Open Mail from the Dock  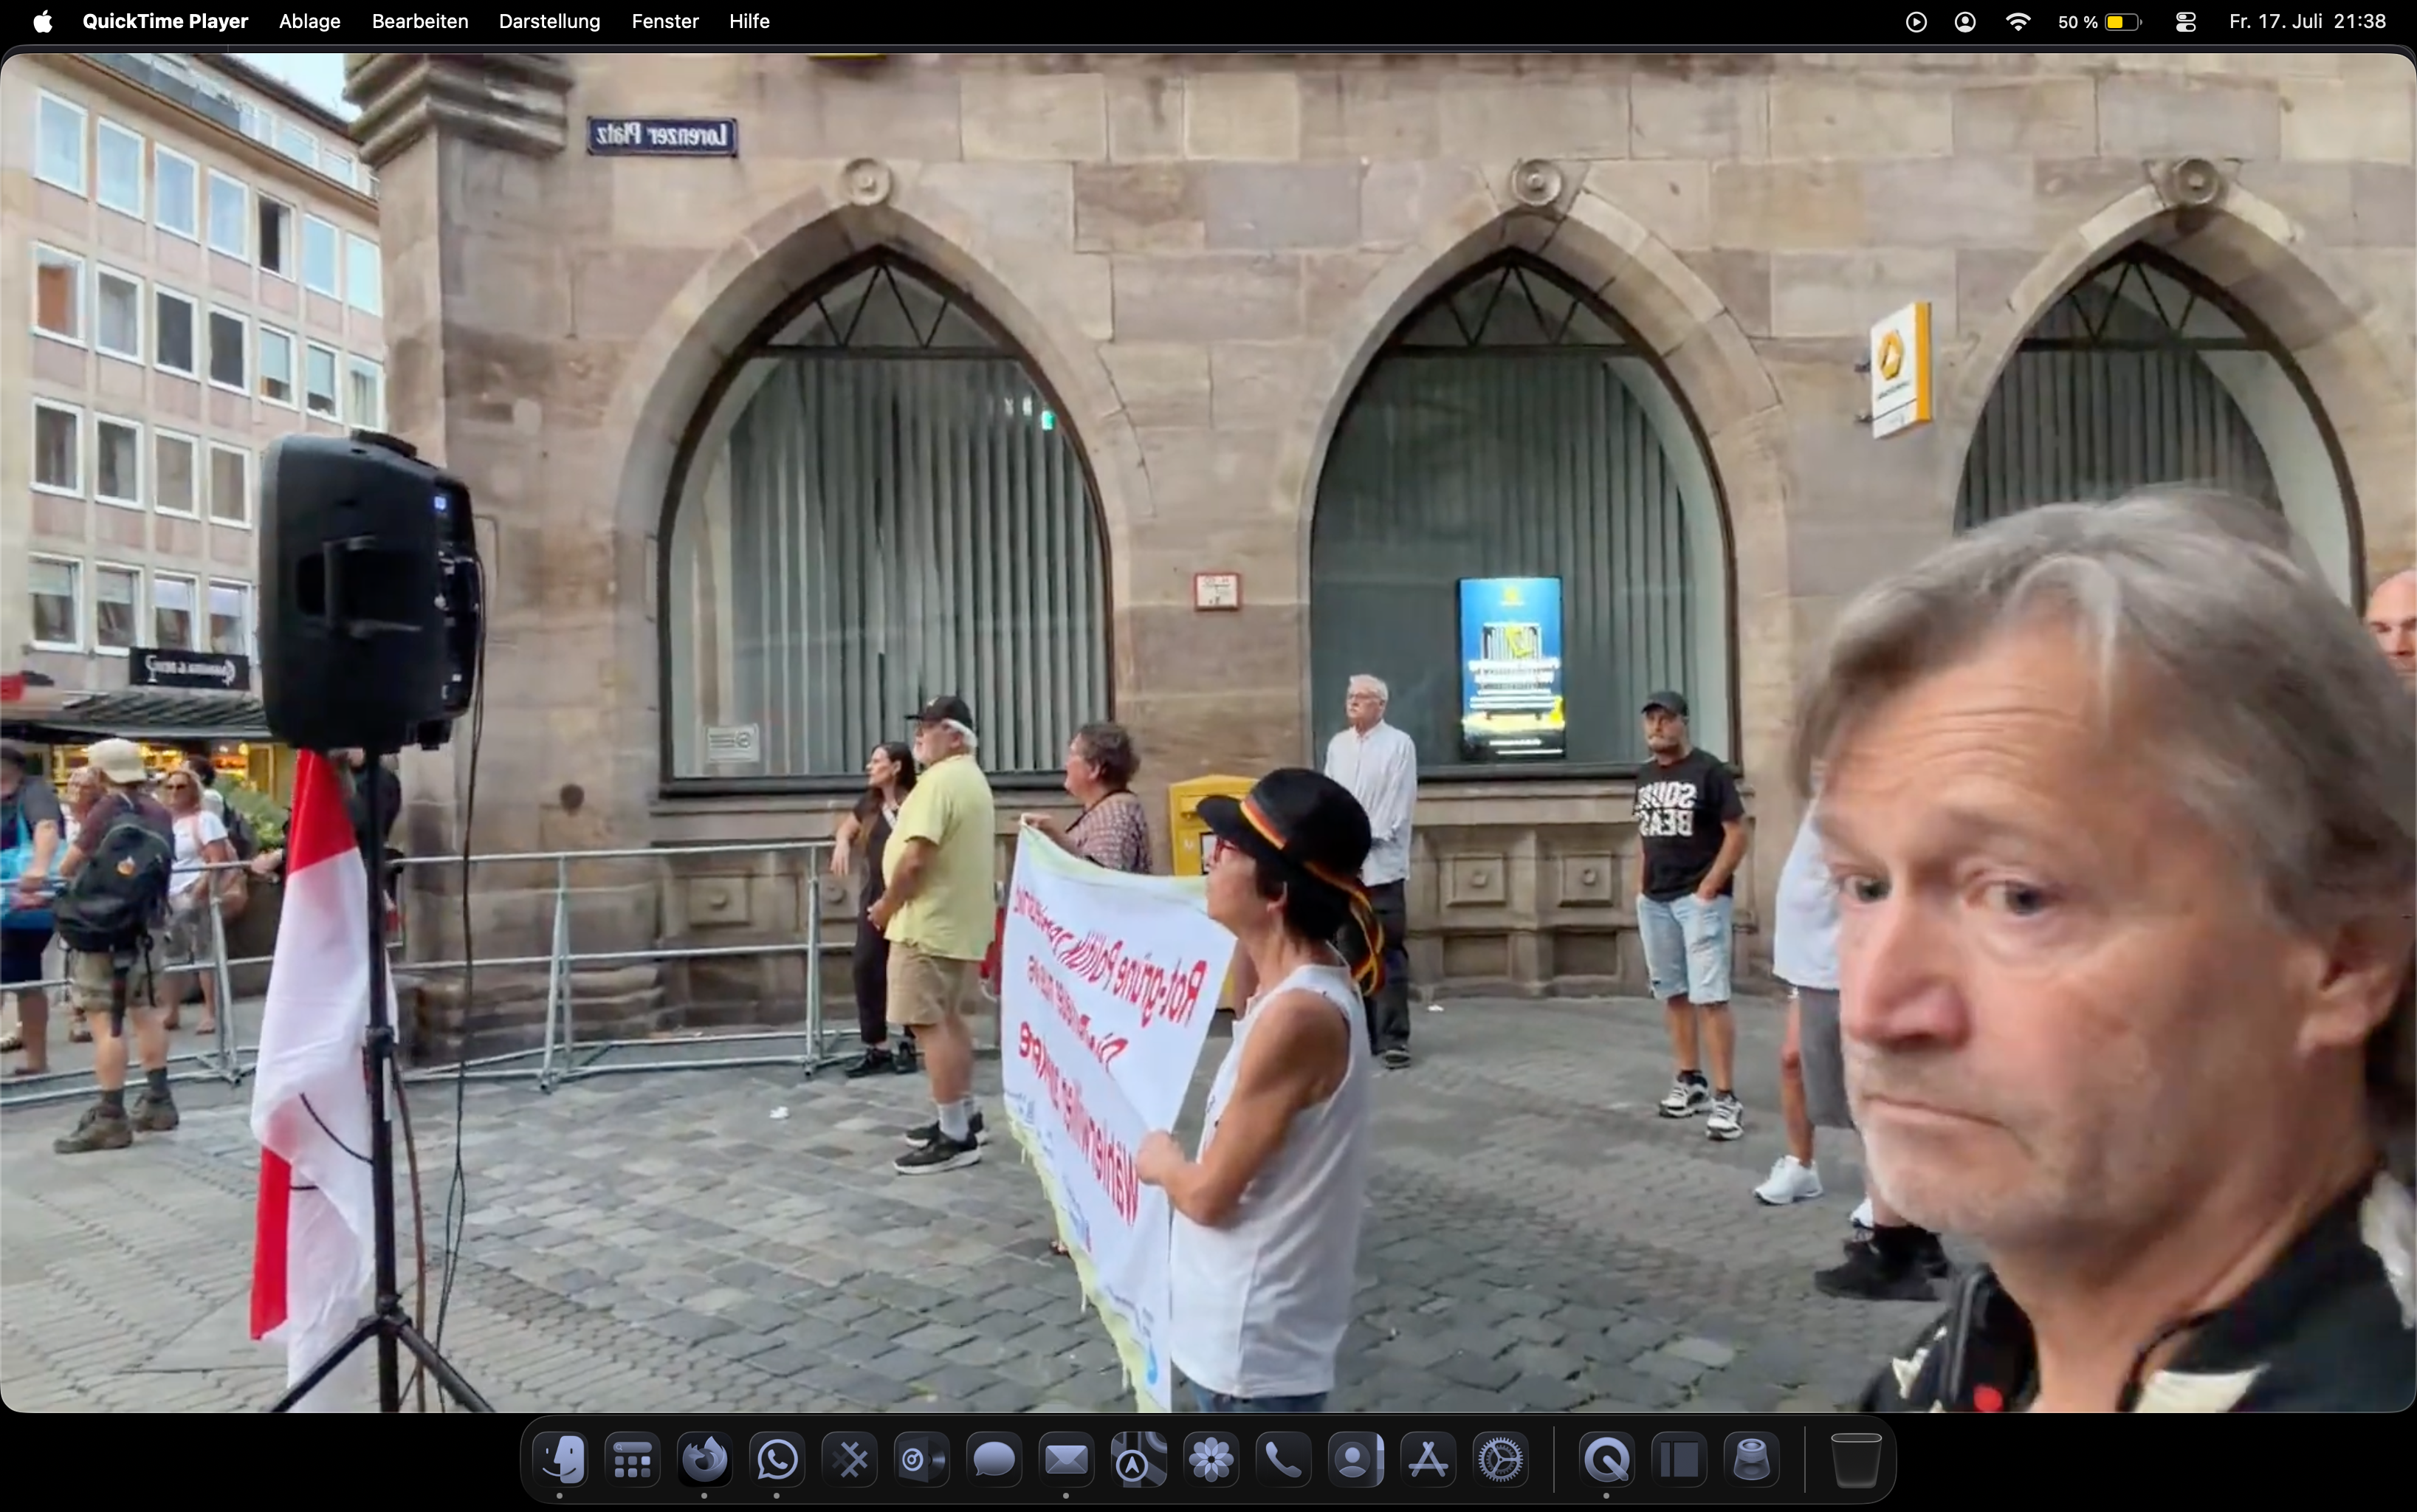[x=1066, y=1460]
